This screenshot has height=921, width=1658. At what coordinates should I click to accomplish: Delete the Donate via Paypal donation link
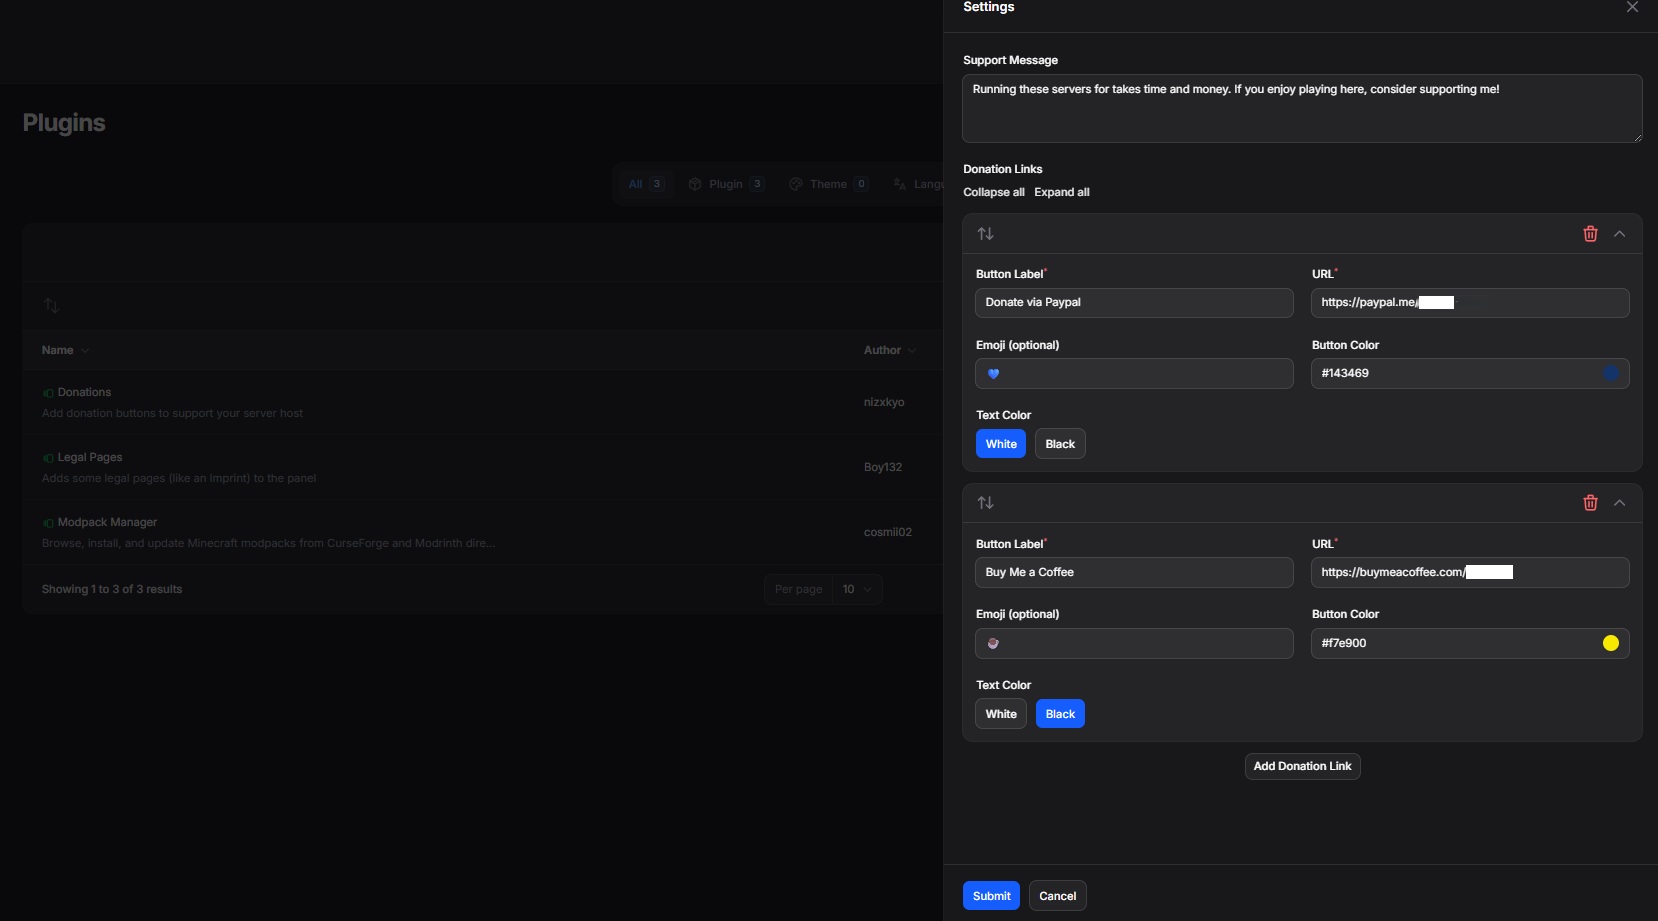[x=1590, y=234]
